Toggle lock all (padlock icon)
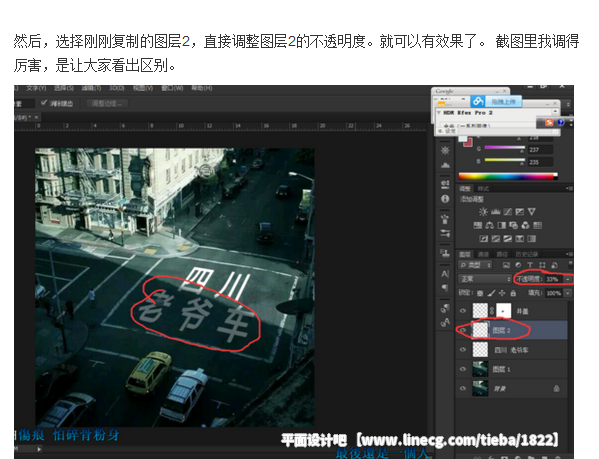 pos(513,293)
